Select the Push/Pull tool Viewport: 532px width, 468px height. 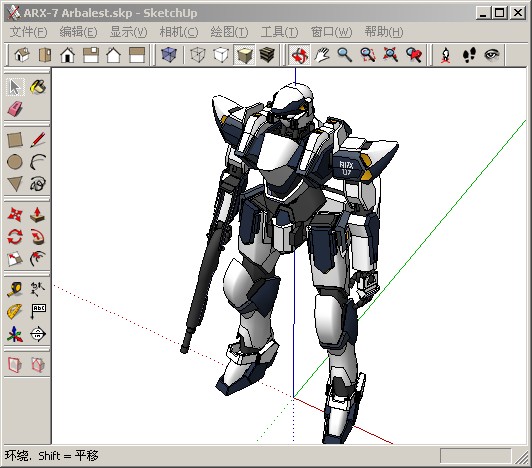click(38, 214)
